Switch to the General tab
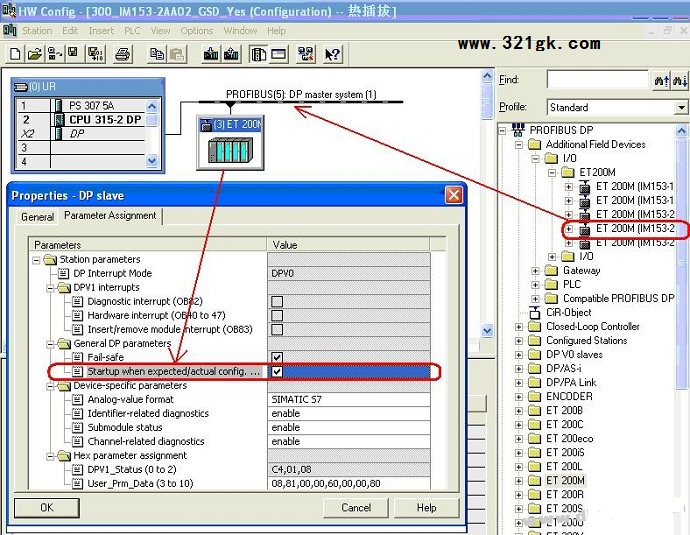This screenshot has height=535, width=690. pos(37,217)
